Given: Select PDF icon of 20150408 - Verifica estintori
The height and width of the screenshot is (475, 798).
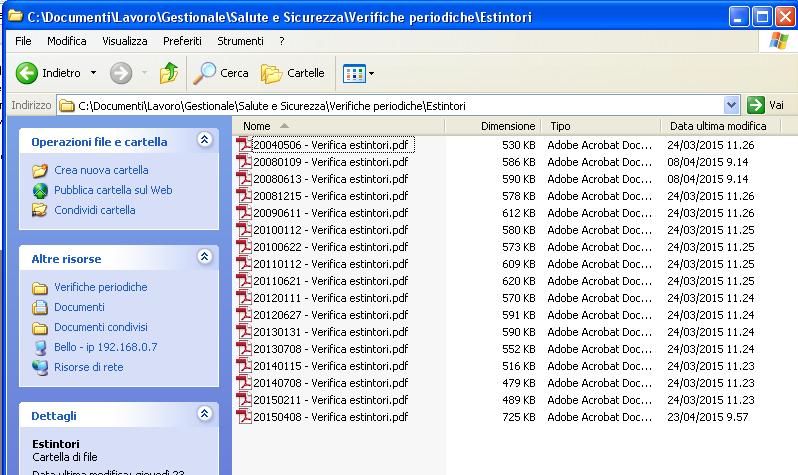Looking at the screenshot, I should (243, 417).
